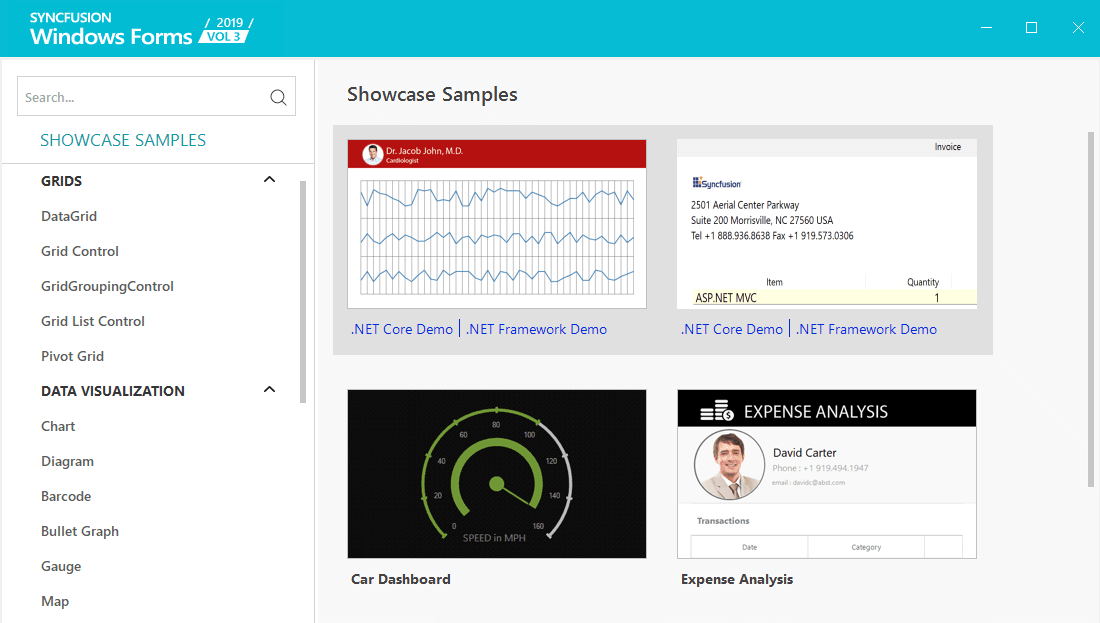The width and height of the screenshot is (1100, 623).
Task: Open the patient monitor .NET Core Demo link
Action: [x=402, y=329]
